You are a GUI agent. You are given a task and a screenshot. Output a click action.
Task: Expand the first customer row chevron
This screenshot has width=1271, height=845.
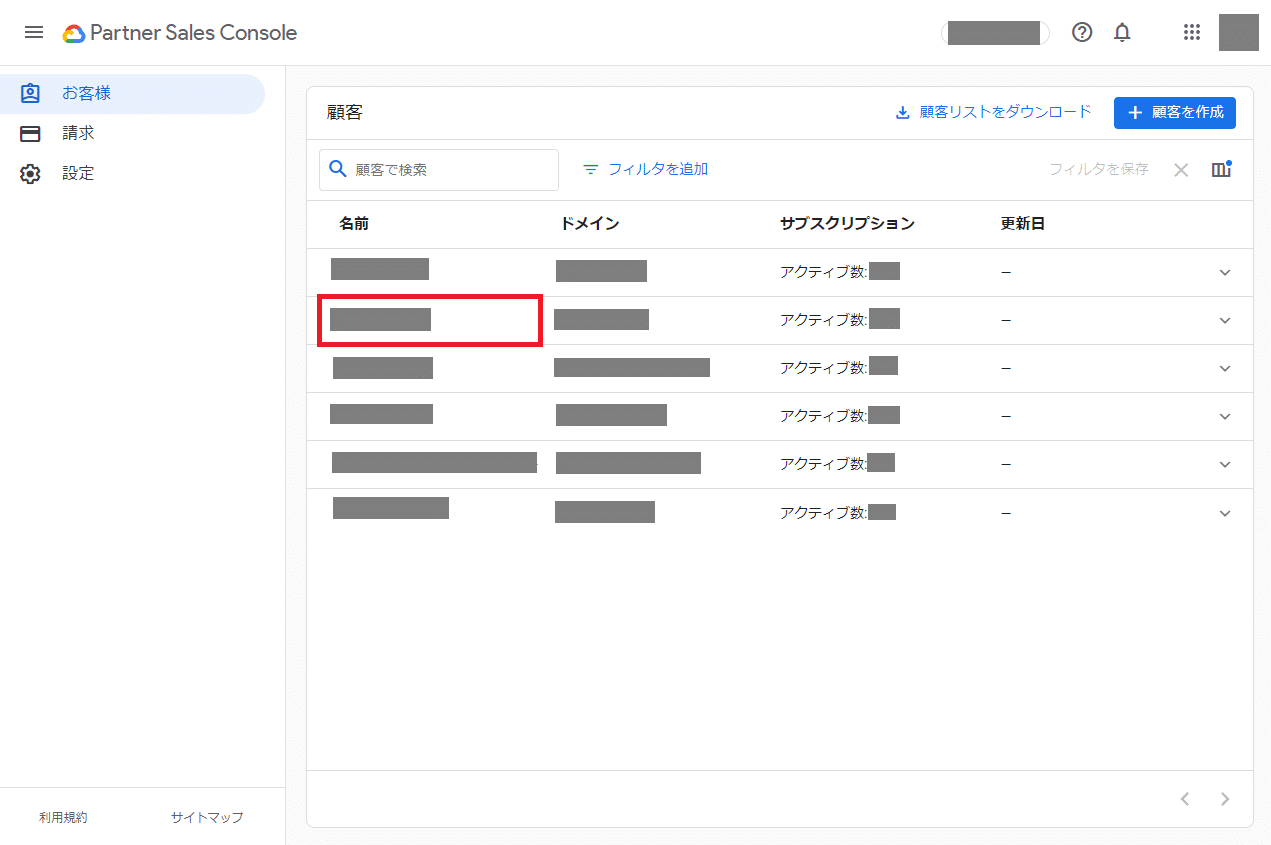coord(1225,273)
